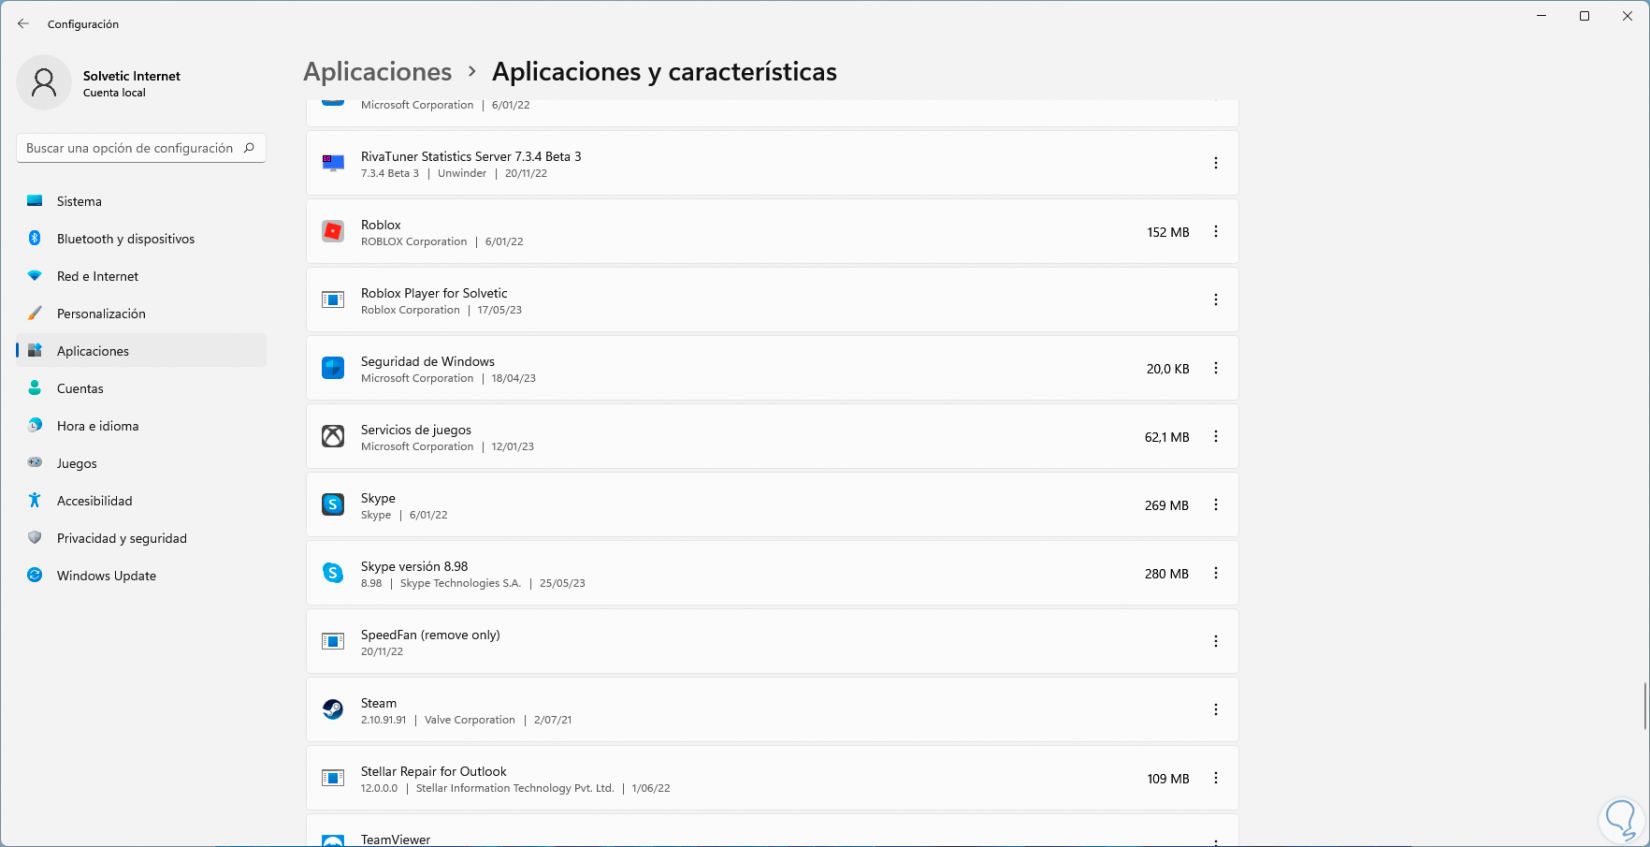Select Bluetooth y dispositivos in sidebar
Viewport: 1650px width, 847px height.
click(125, 239)
